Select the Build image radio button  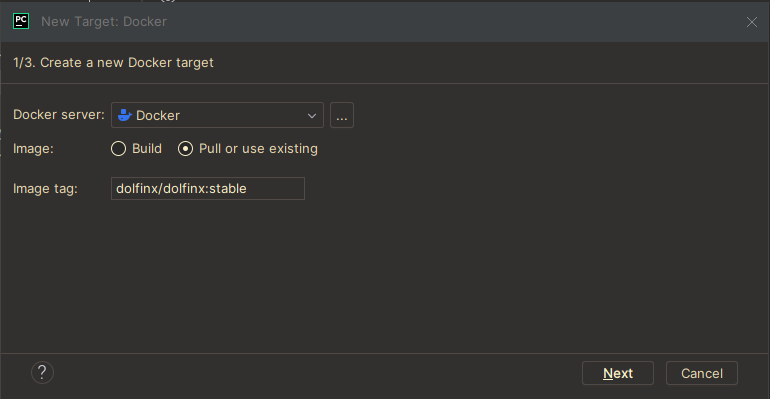coord(118,149)
